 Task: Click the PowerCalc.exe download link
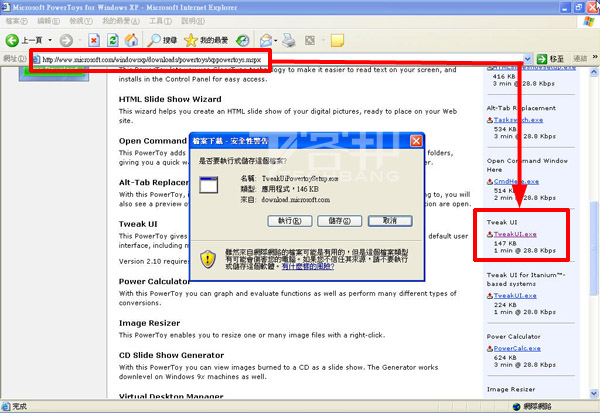tap(517, 348)
